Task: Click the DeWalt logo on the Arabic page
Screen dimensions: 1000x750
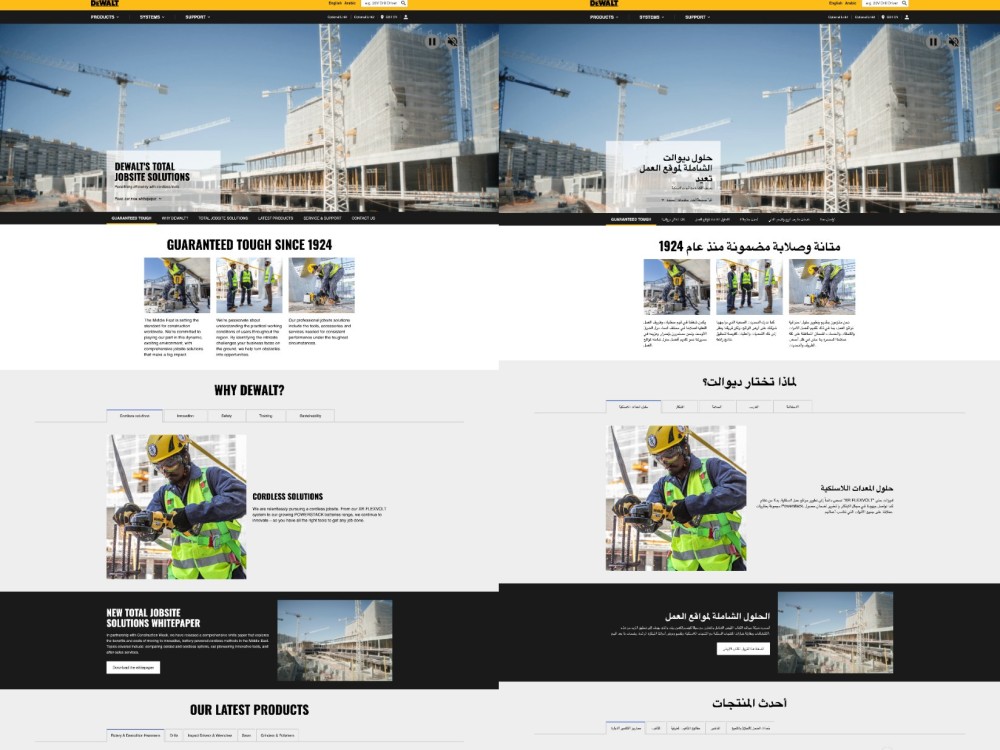Action: [604, 3]
